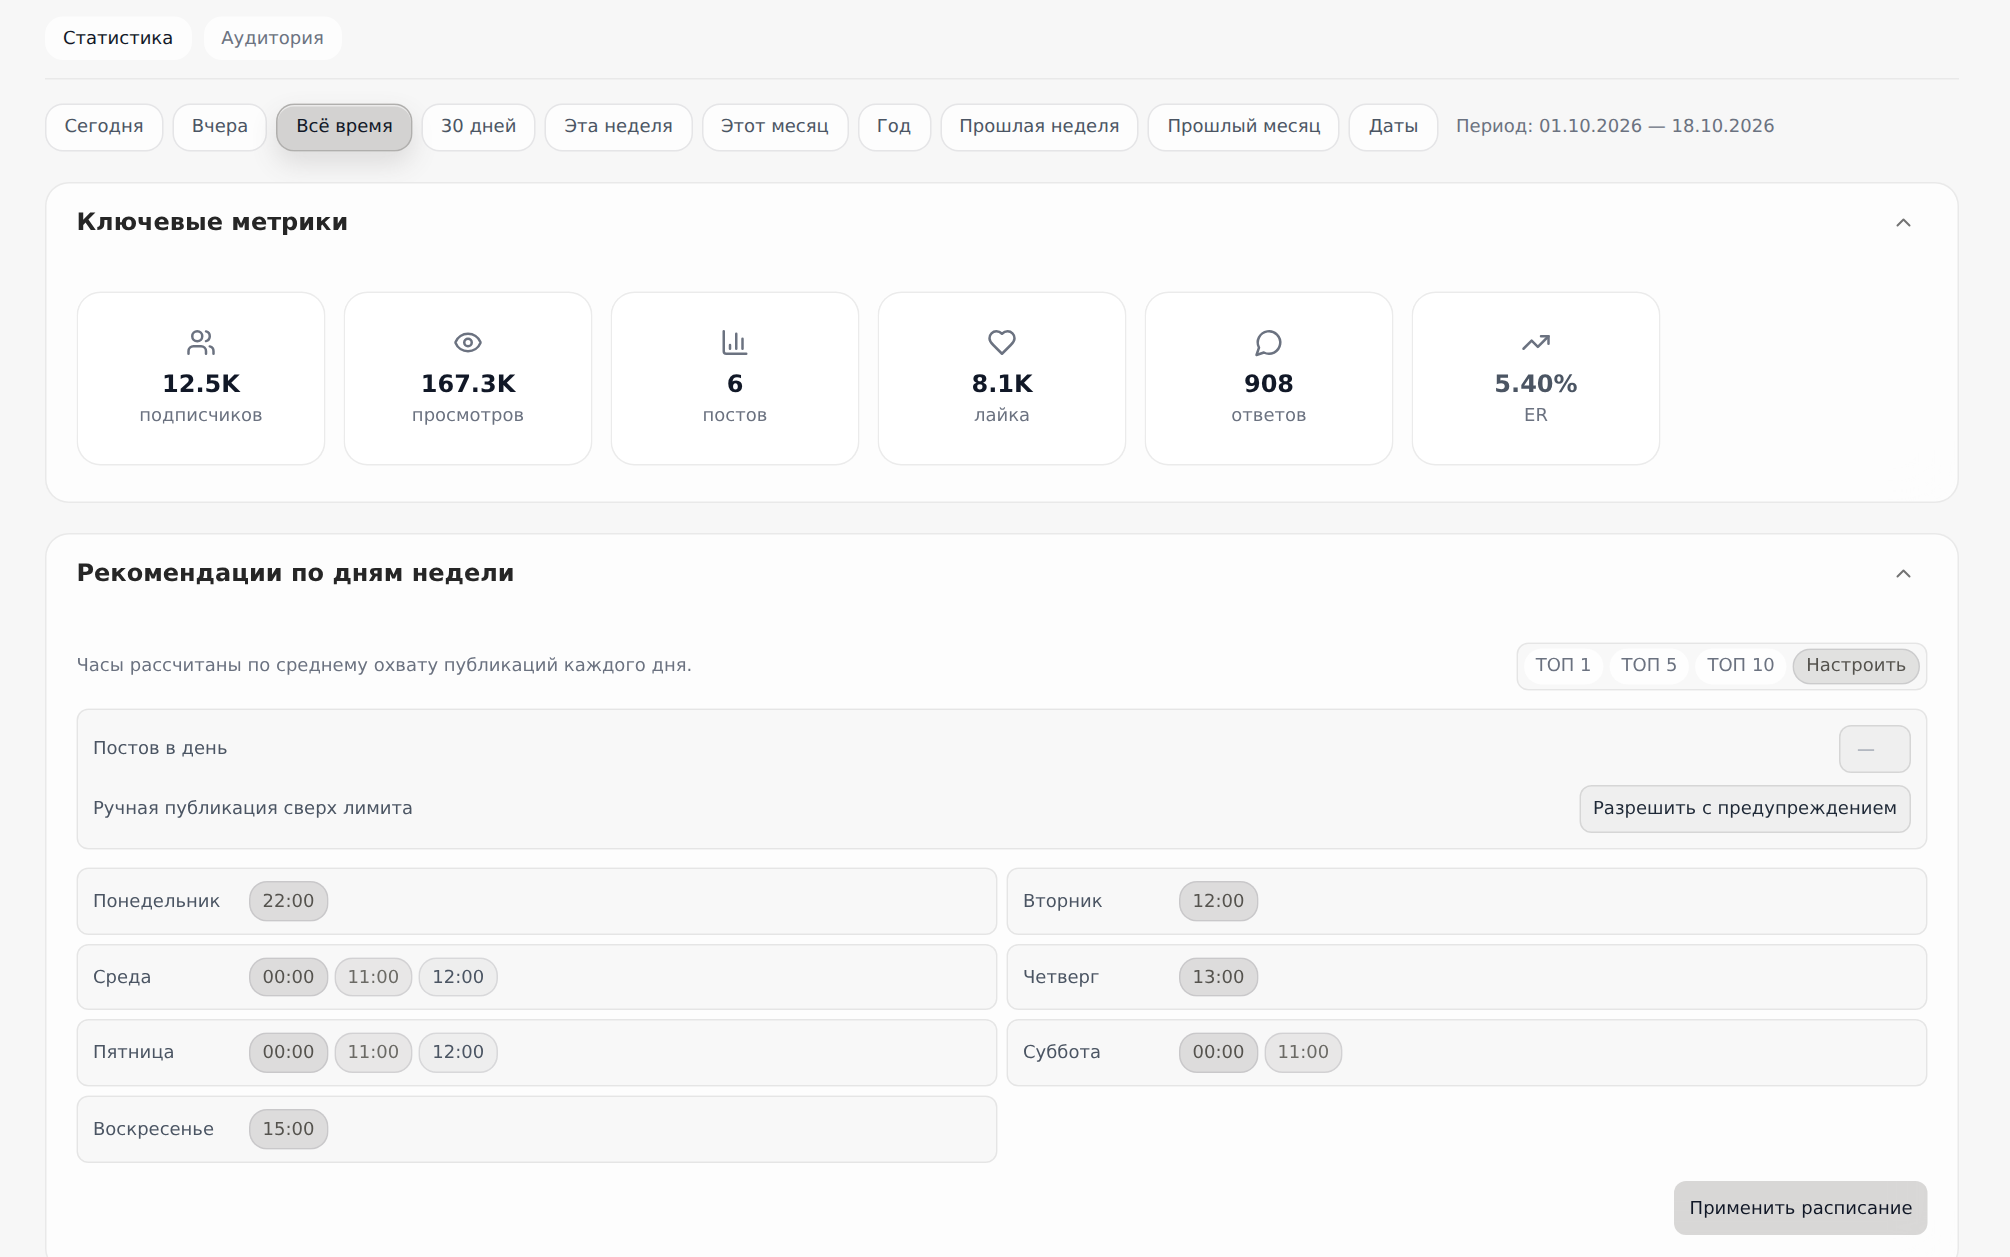The width and height of the screenshot is (2010, 1257).
Task: Toggle Среда 12:00 time chip
Action: click(x=458, y=977)
